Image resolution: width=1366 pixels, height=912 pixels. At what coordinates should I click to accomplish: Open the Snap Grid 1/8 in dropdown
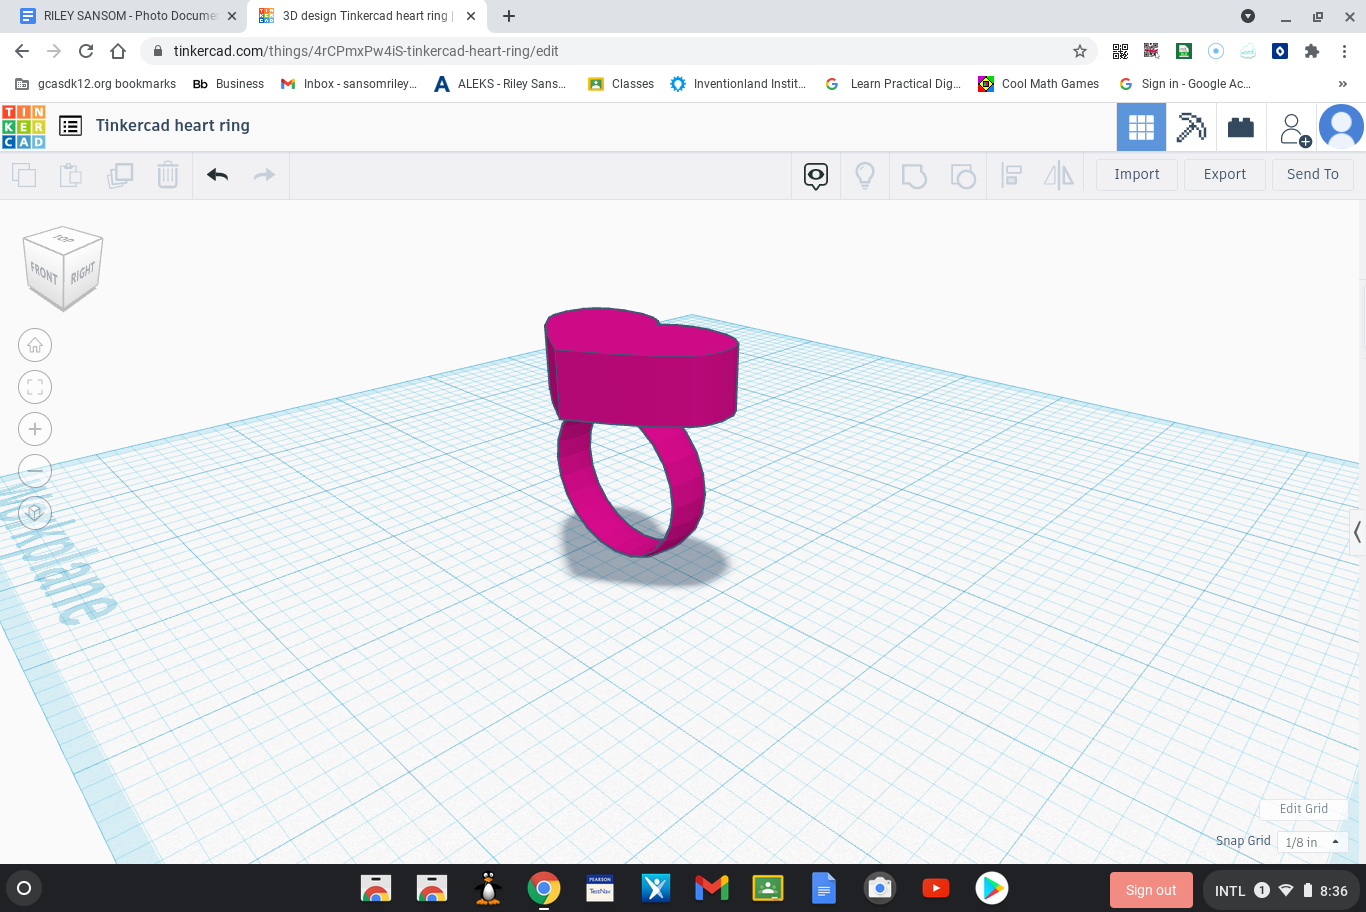pos(1311,841)
